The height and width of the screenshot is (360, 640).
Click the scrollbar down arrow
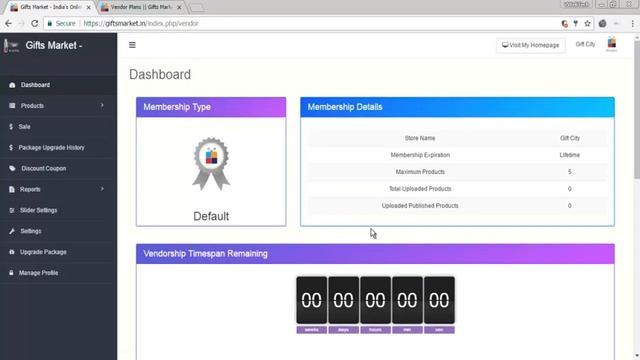[x=637, y=357]
